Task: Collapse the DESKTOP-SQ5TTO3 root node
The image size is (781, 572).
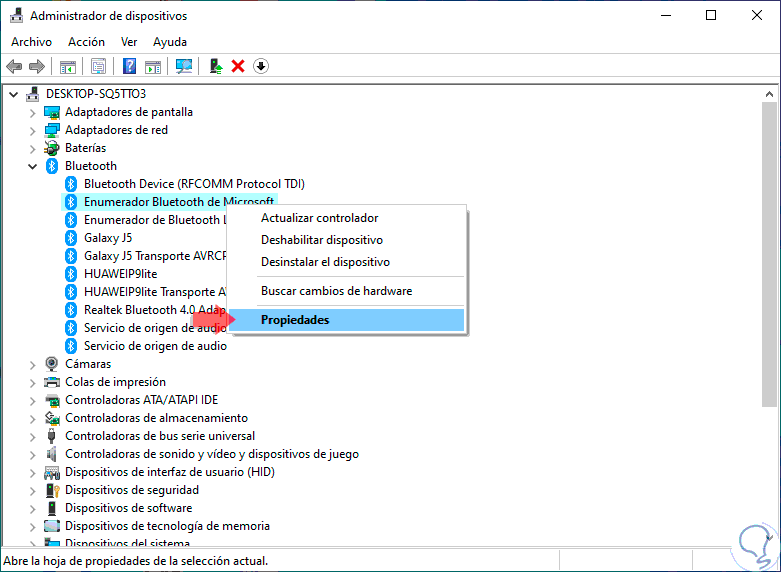Action: coord(14,94)
